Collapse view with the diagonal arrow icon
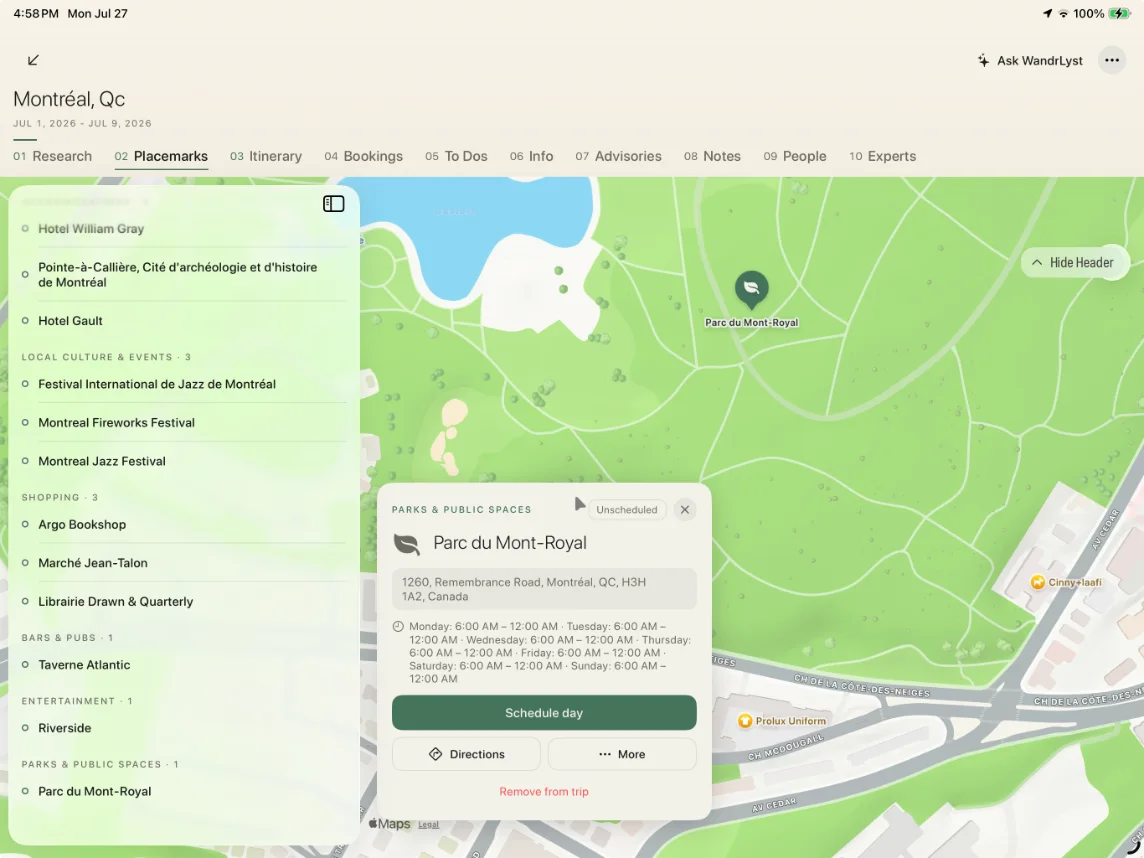The height and width of the screenshot is (858, 1144). [x=33, y=60]
